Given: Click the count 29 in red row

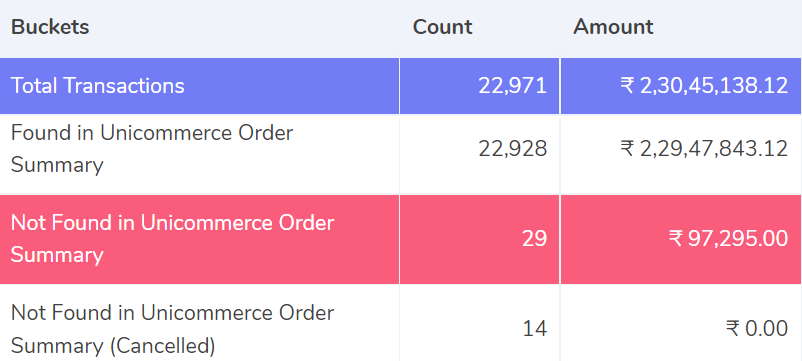Looking at the screenshot, I should tap(534, 239).
